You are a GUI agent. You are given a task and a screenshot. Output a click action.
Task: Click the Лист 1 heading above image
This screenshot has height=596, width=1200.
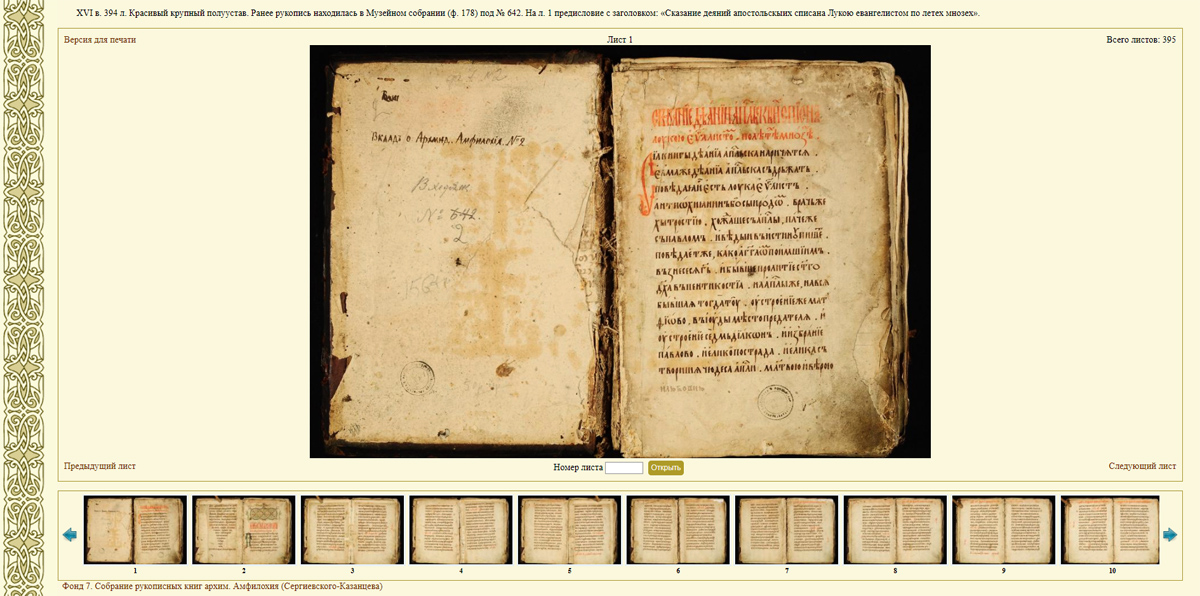coord(620,40)
